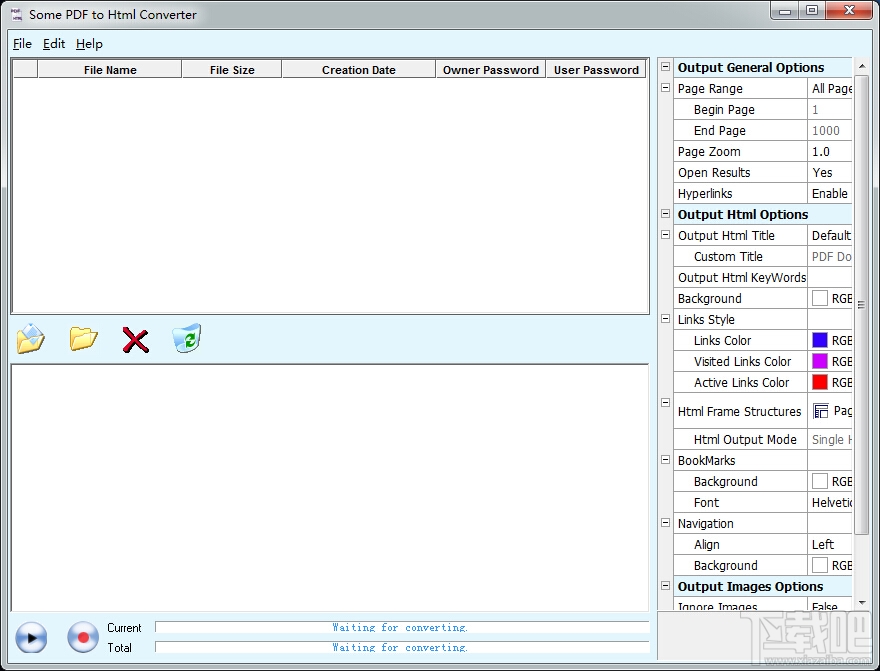This screenshot has width=880, height=671.
Task: Click the blank first column header cell
Action: click(25, 70)
